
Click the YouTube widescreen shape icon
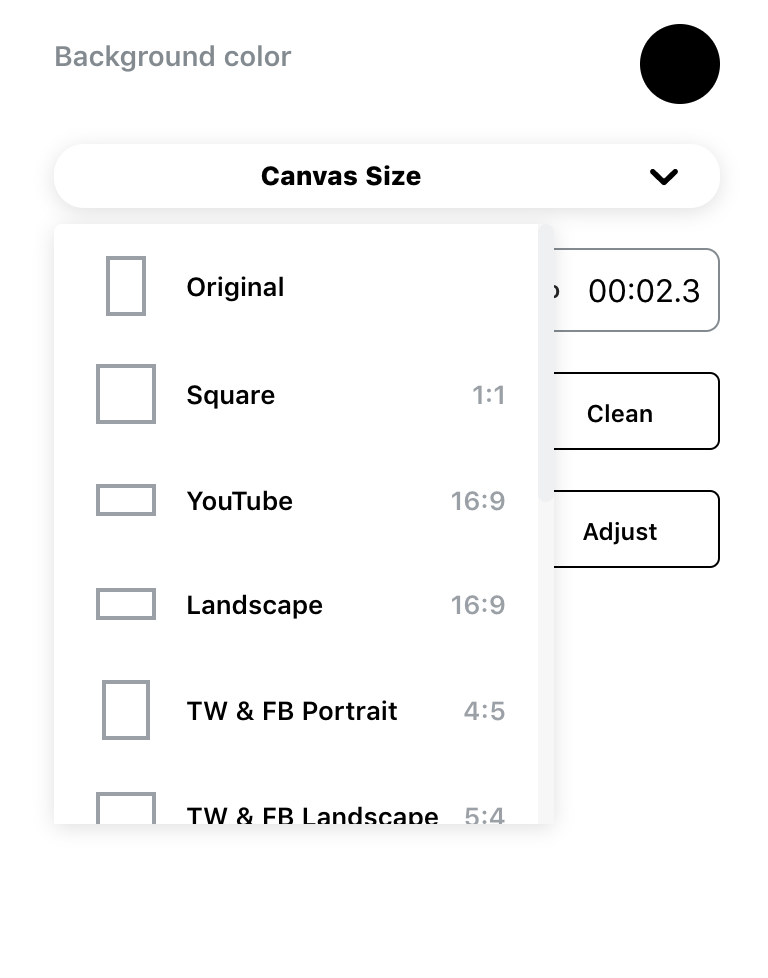click(126, 500)
